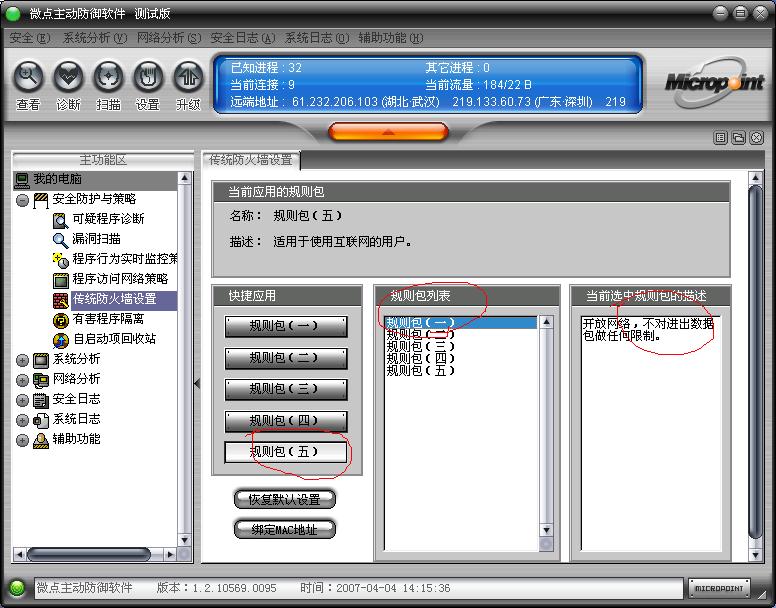Viewport: 776px width, 608px height.
Task: Click the list-view icon above the panel
Action: (x=720, y=138)
